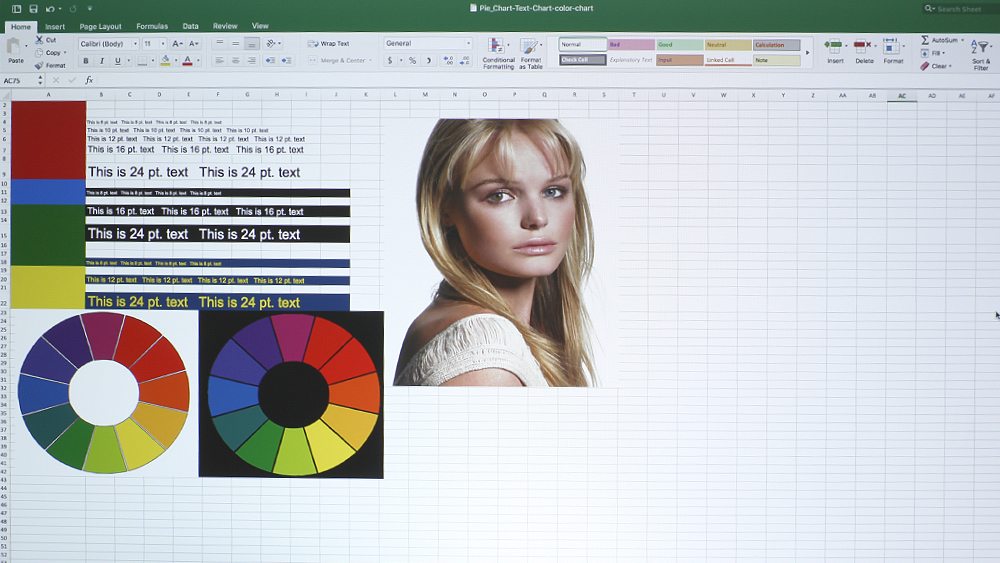The width and height of the screenshot is (1000, 563).
Task: Apply the comma style format
Action: 429,61
